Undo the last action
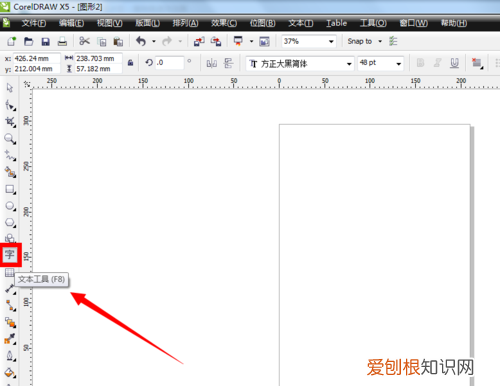Viewport: 500px width, 386px height. [x=141, y=41]
